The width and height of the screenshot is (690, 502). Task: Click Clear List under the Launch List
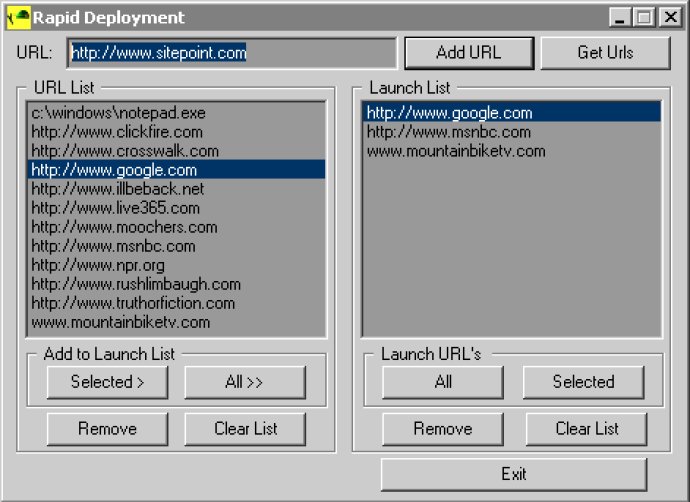(x=587, y=429)
